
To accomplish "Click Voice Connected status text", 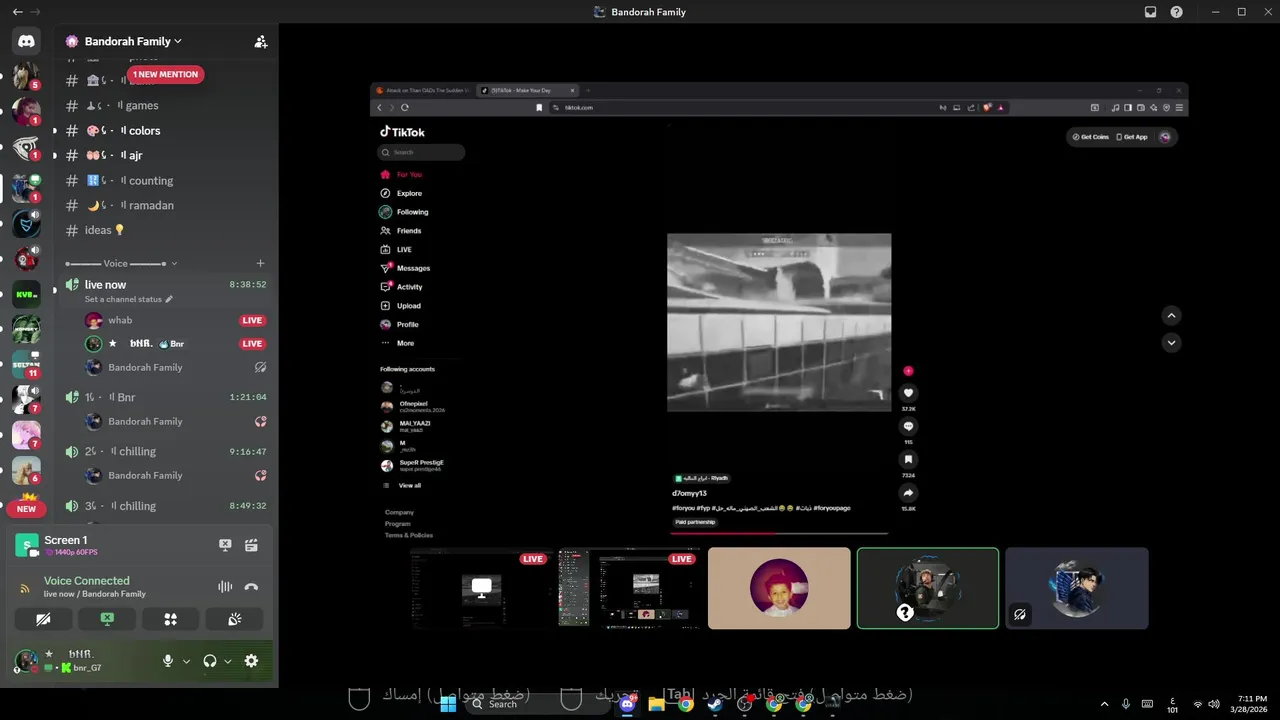I will (87, 581).
